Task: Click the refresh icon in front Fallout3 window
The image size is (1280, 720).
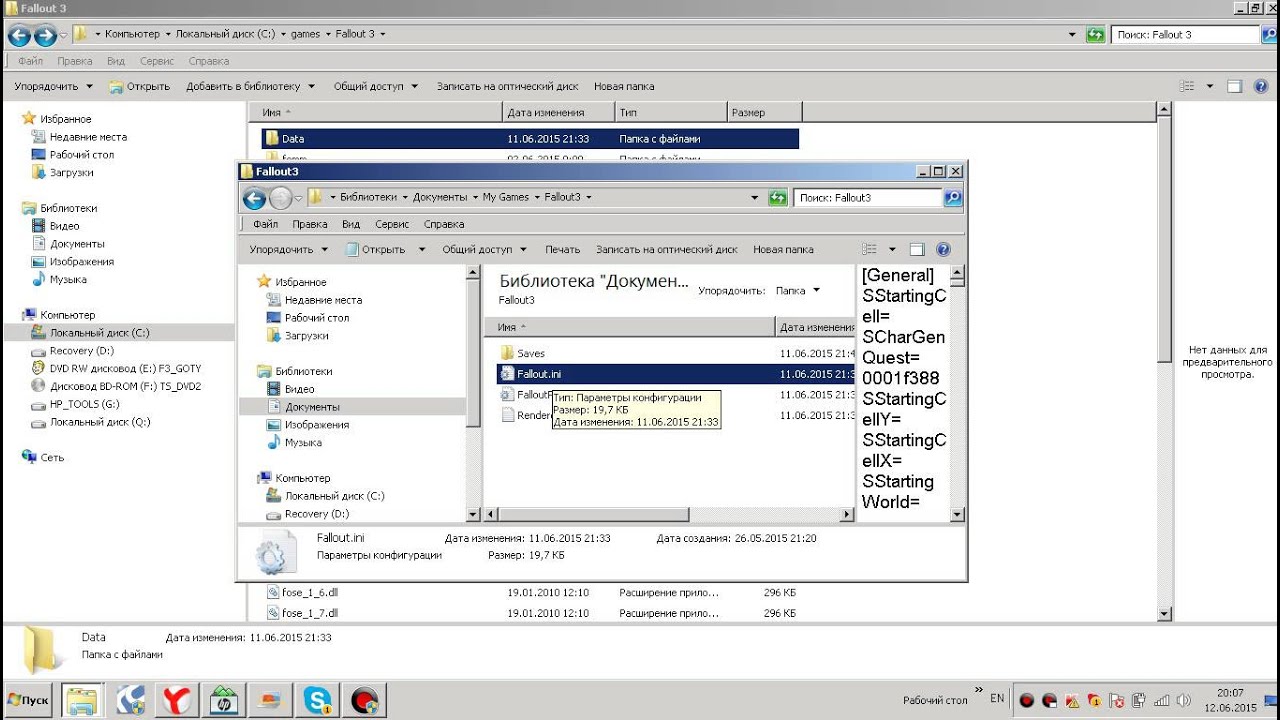Action: 777,198
